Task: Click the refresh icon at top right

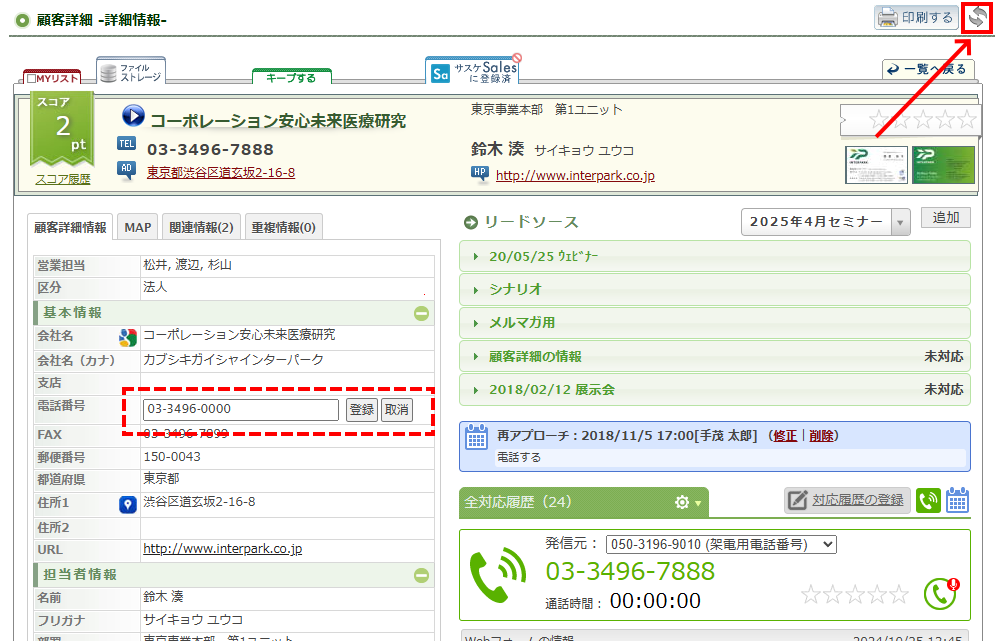Action: 977,19
